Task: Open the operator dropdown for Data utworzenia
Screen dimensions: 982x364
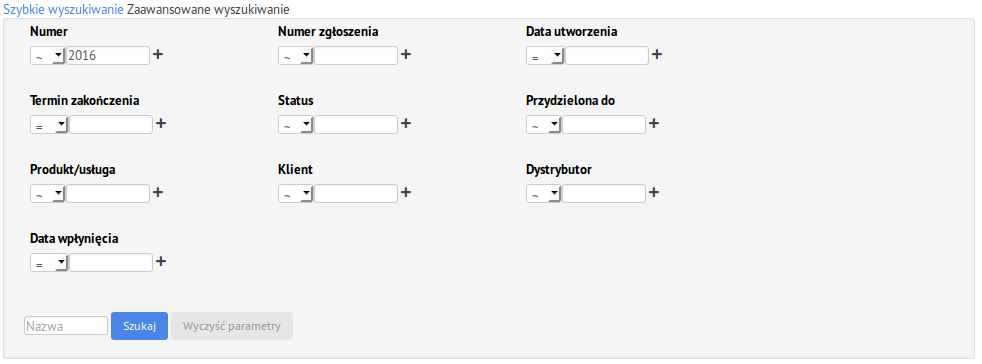Action: (x=545, y=56)
